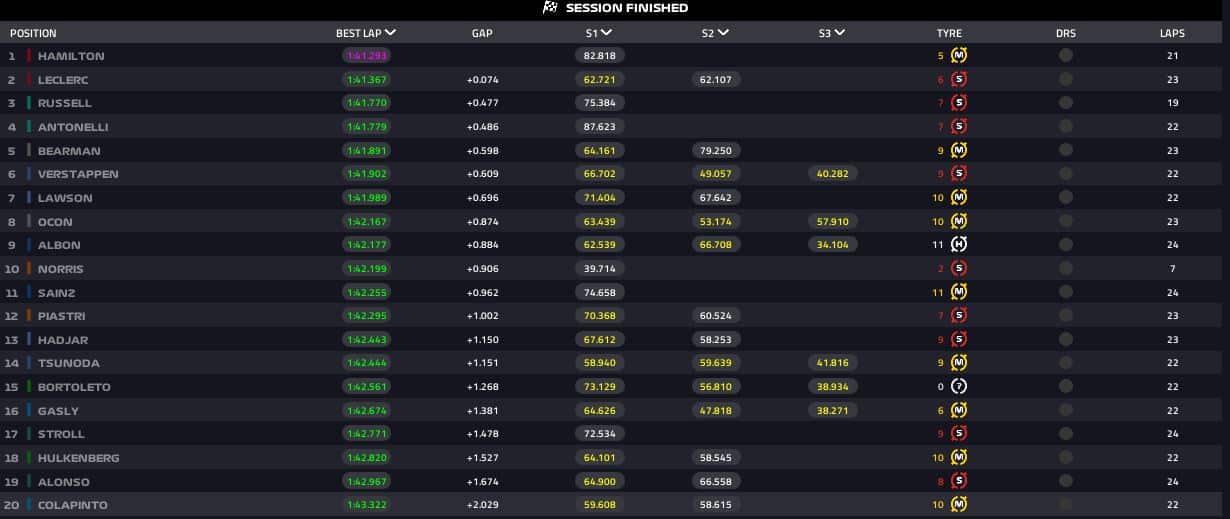This screenshot has width=1230, height=519.
Task: Open the S1 sector column dropdown
Action: (x=607, y=33)
